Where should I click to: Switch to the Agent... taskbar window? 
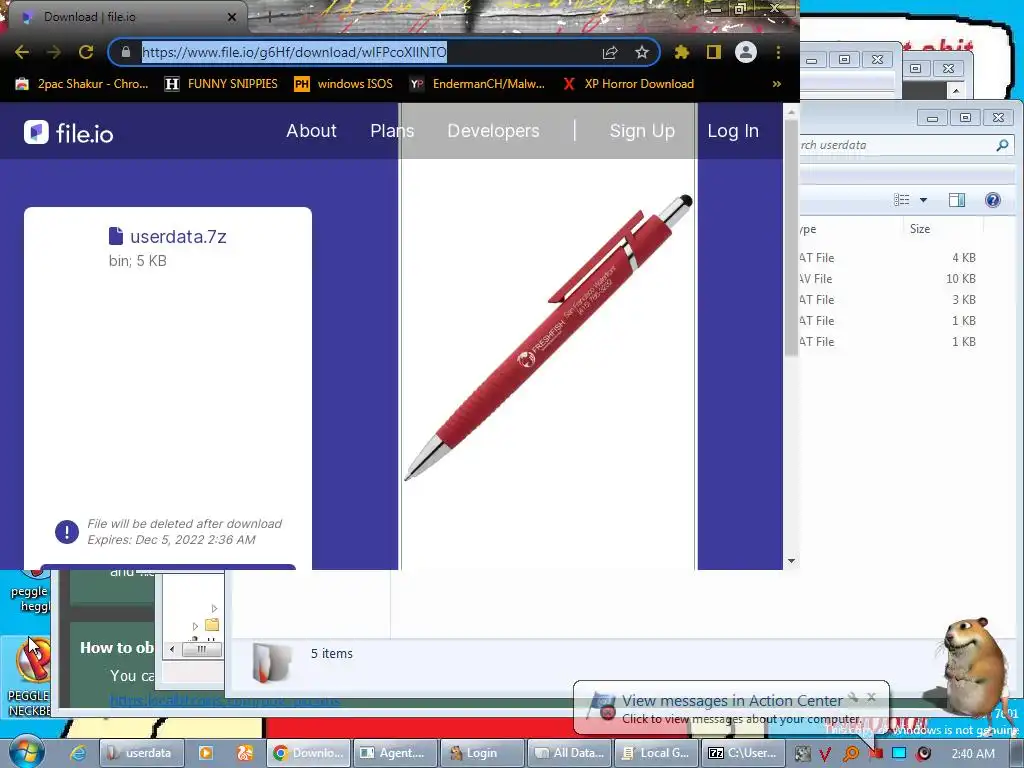click(394, 753)
